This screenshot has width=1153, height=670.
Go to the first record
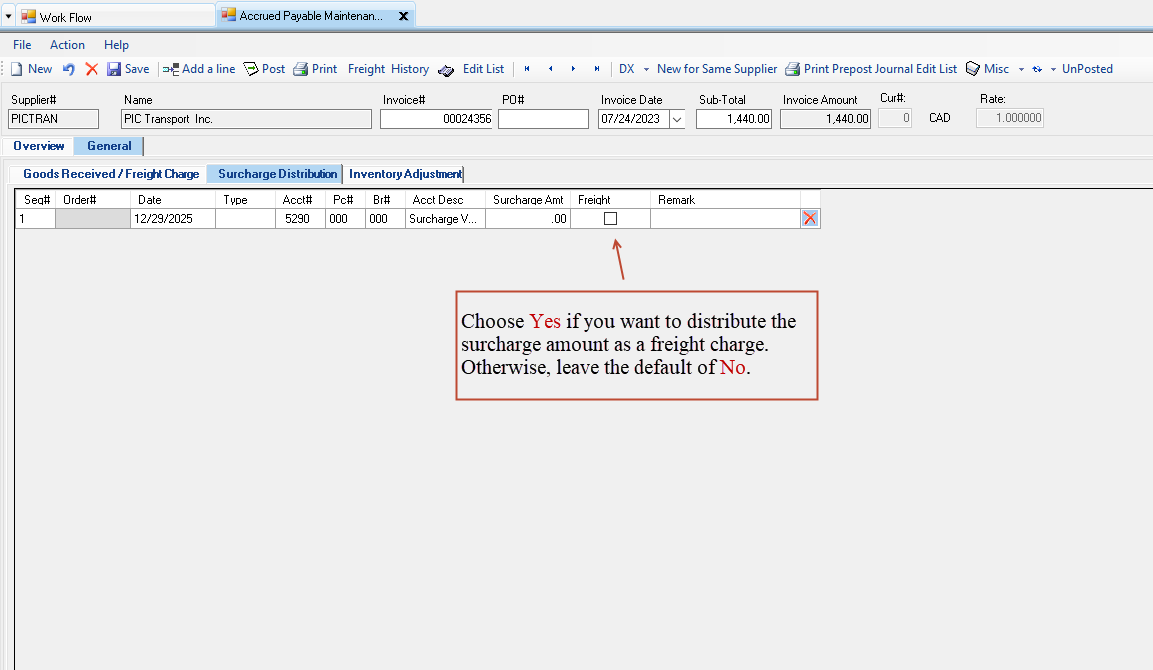527,69
